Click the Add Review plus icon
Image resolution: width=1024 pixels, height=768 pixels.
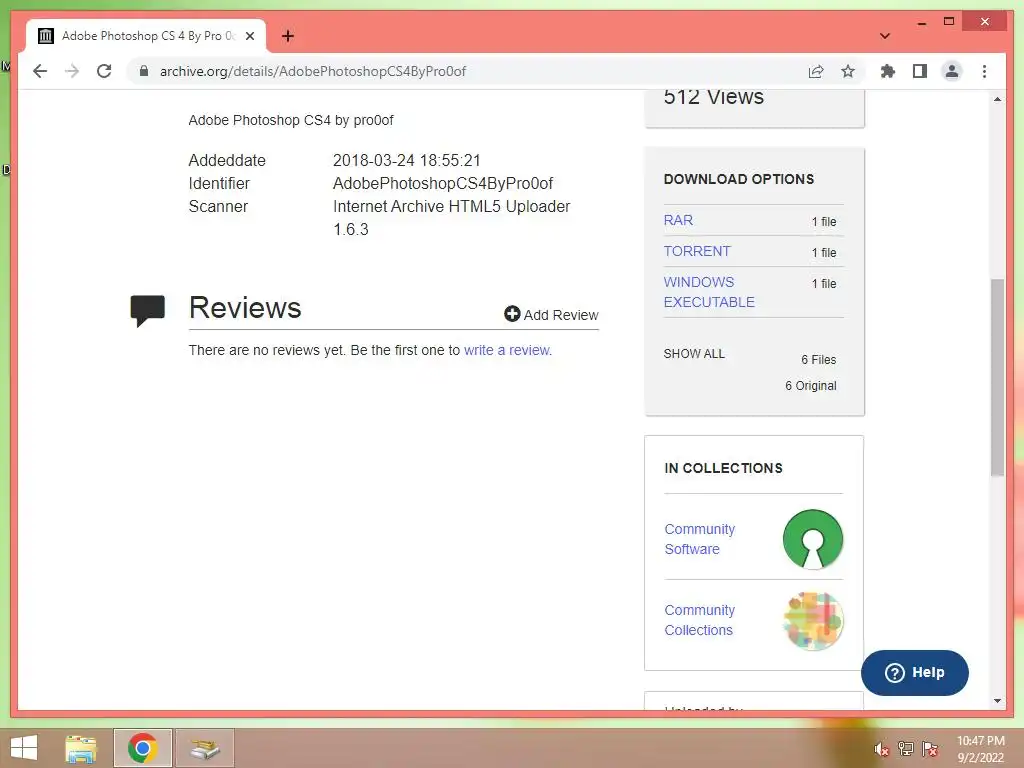[512, 314]
